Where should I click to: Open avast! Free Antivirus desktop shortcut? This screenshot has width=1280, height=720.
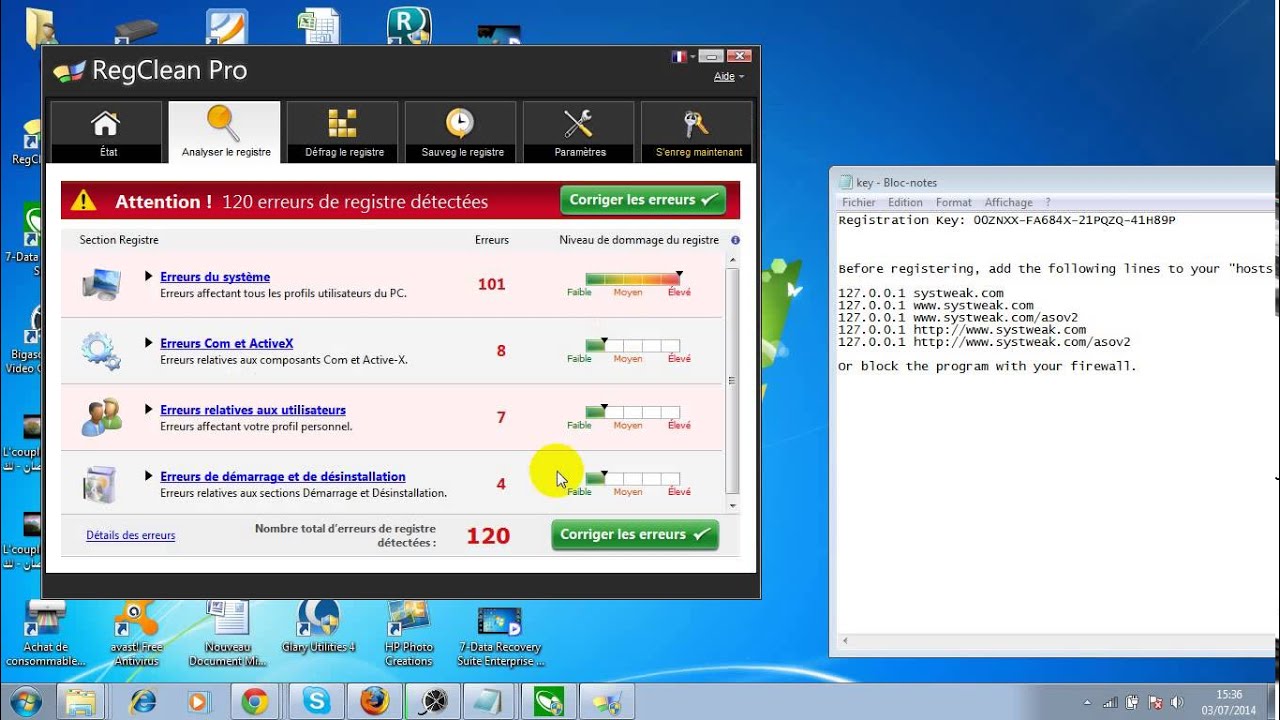[136, 633]
